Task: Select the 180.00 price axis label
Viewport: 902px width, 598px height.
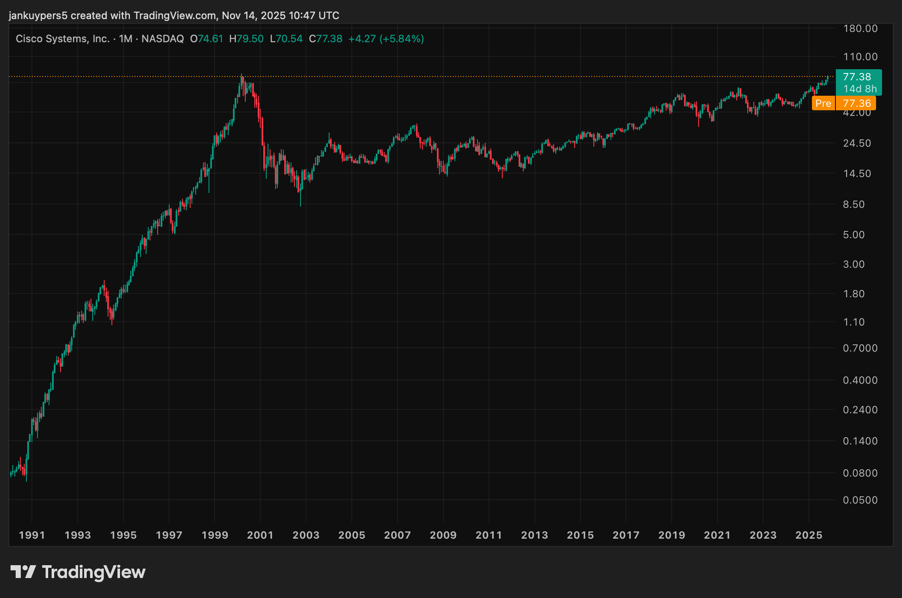Action: (x=860, y=28)
